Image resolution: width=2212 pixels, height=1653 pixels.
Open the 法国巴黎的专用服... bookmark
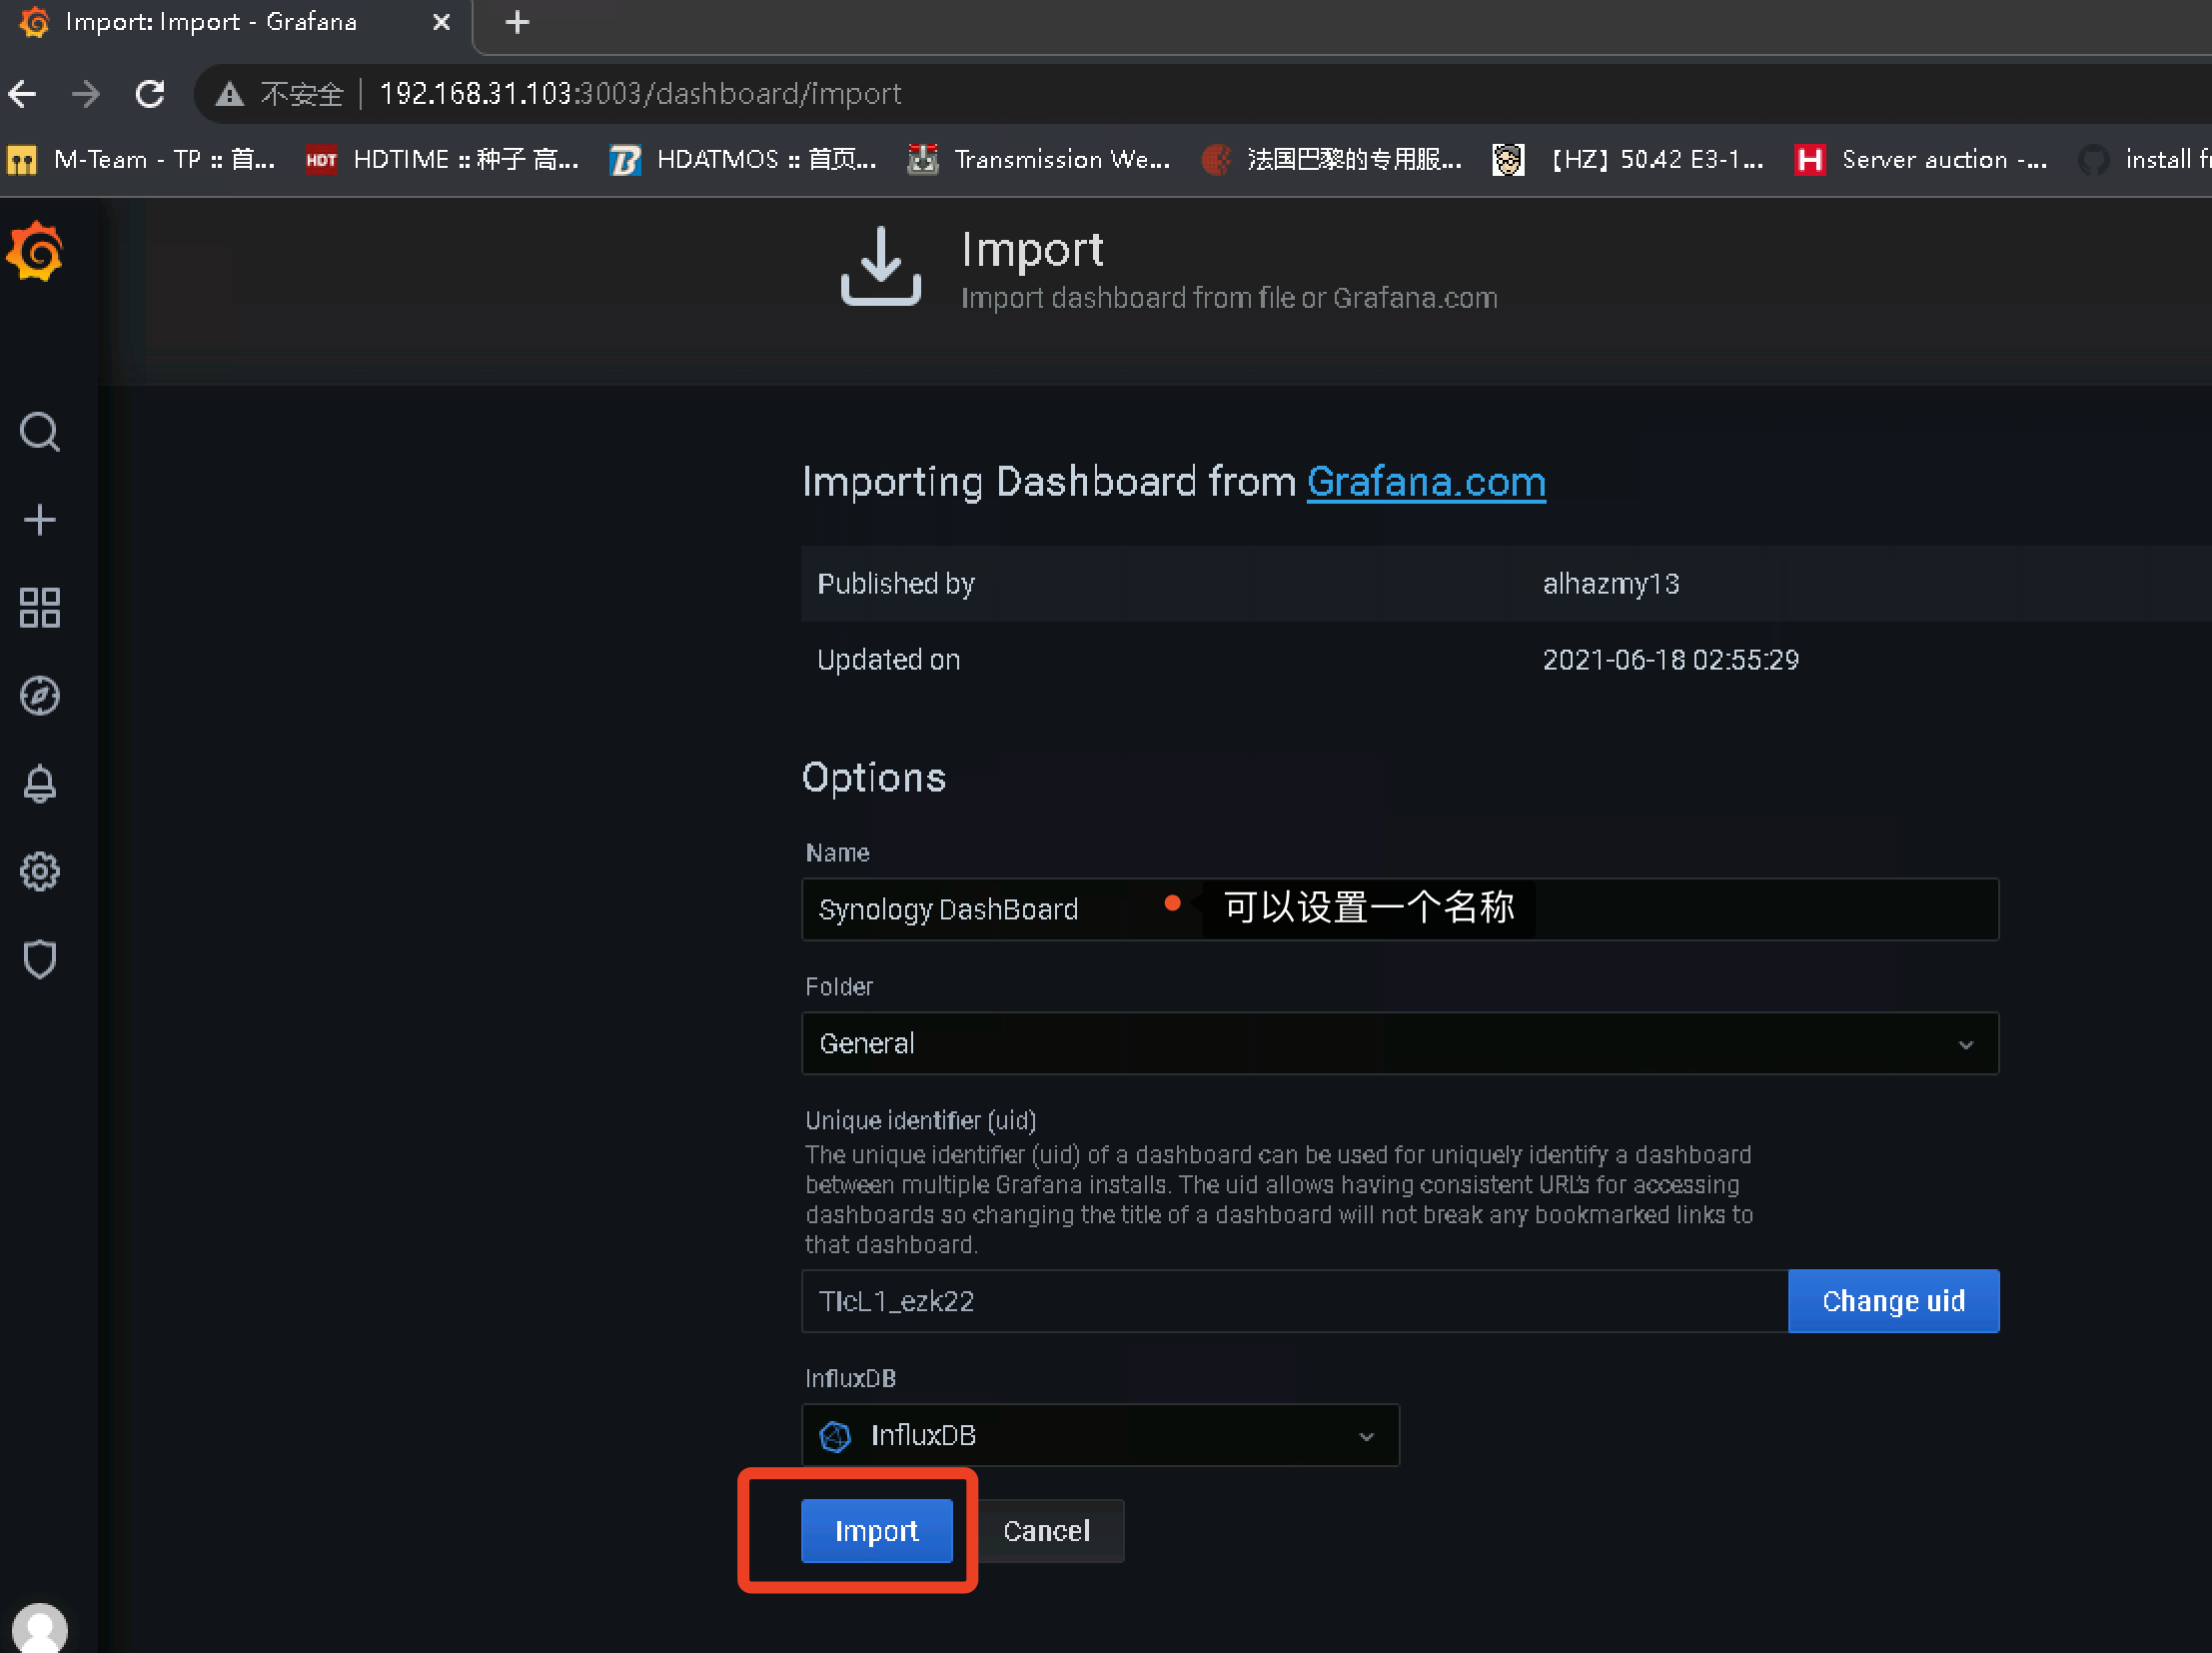click(x=1332, y=160)
